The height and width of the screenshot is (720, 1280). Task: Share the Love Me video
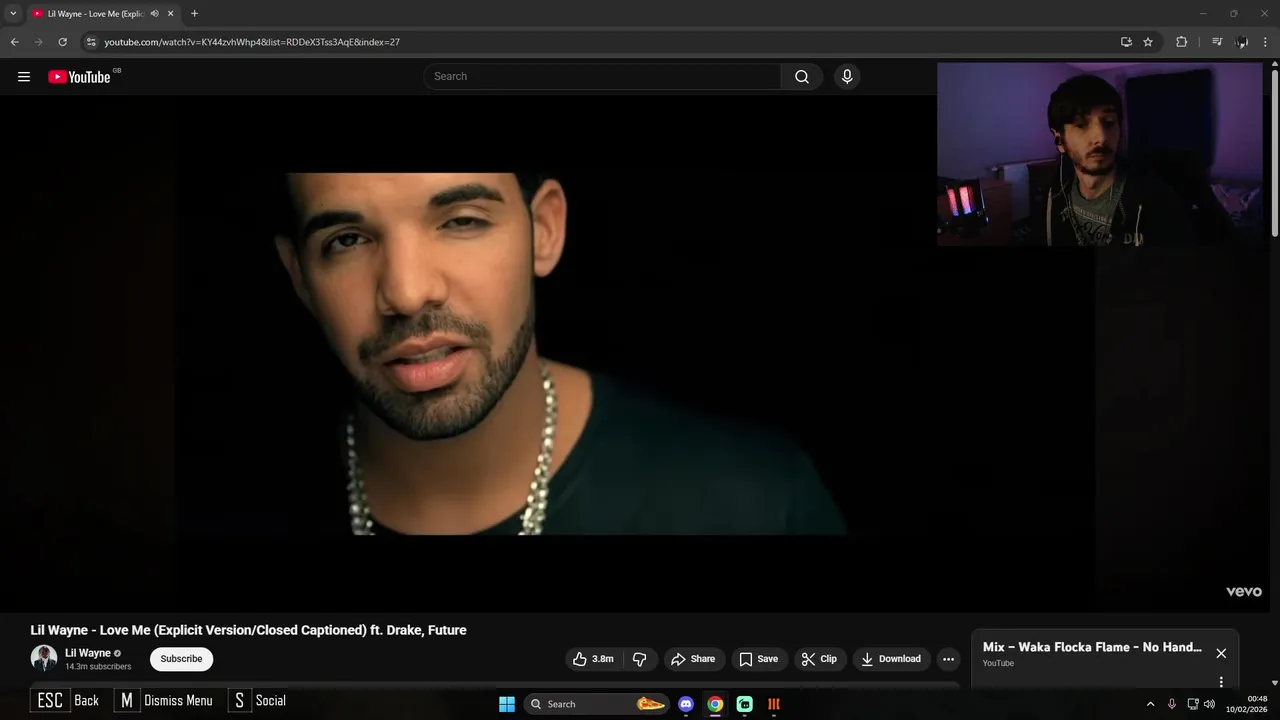click(693, 659)
